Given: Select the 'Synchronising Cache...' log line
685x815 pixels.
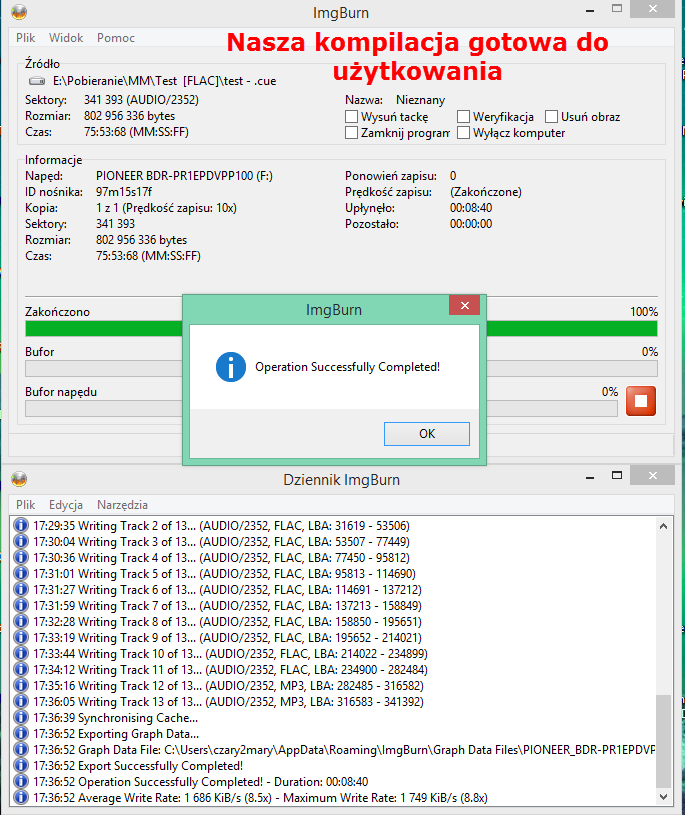Looking at the screenshot, I should tap(115, 718).
